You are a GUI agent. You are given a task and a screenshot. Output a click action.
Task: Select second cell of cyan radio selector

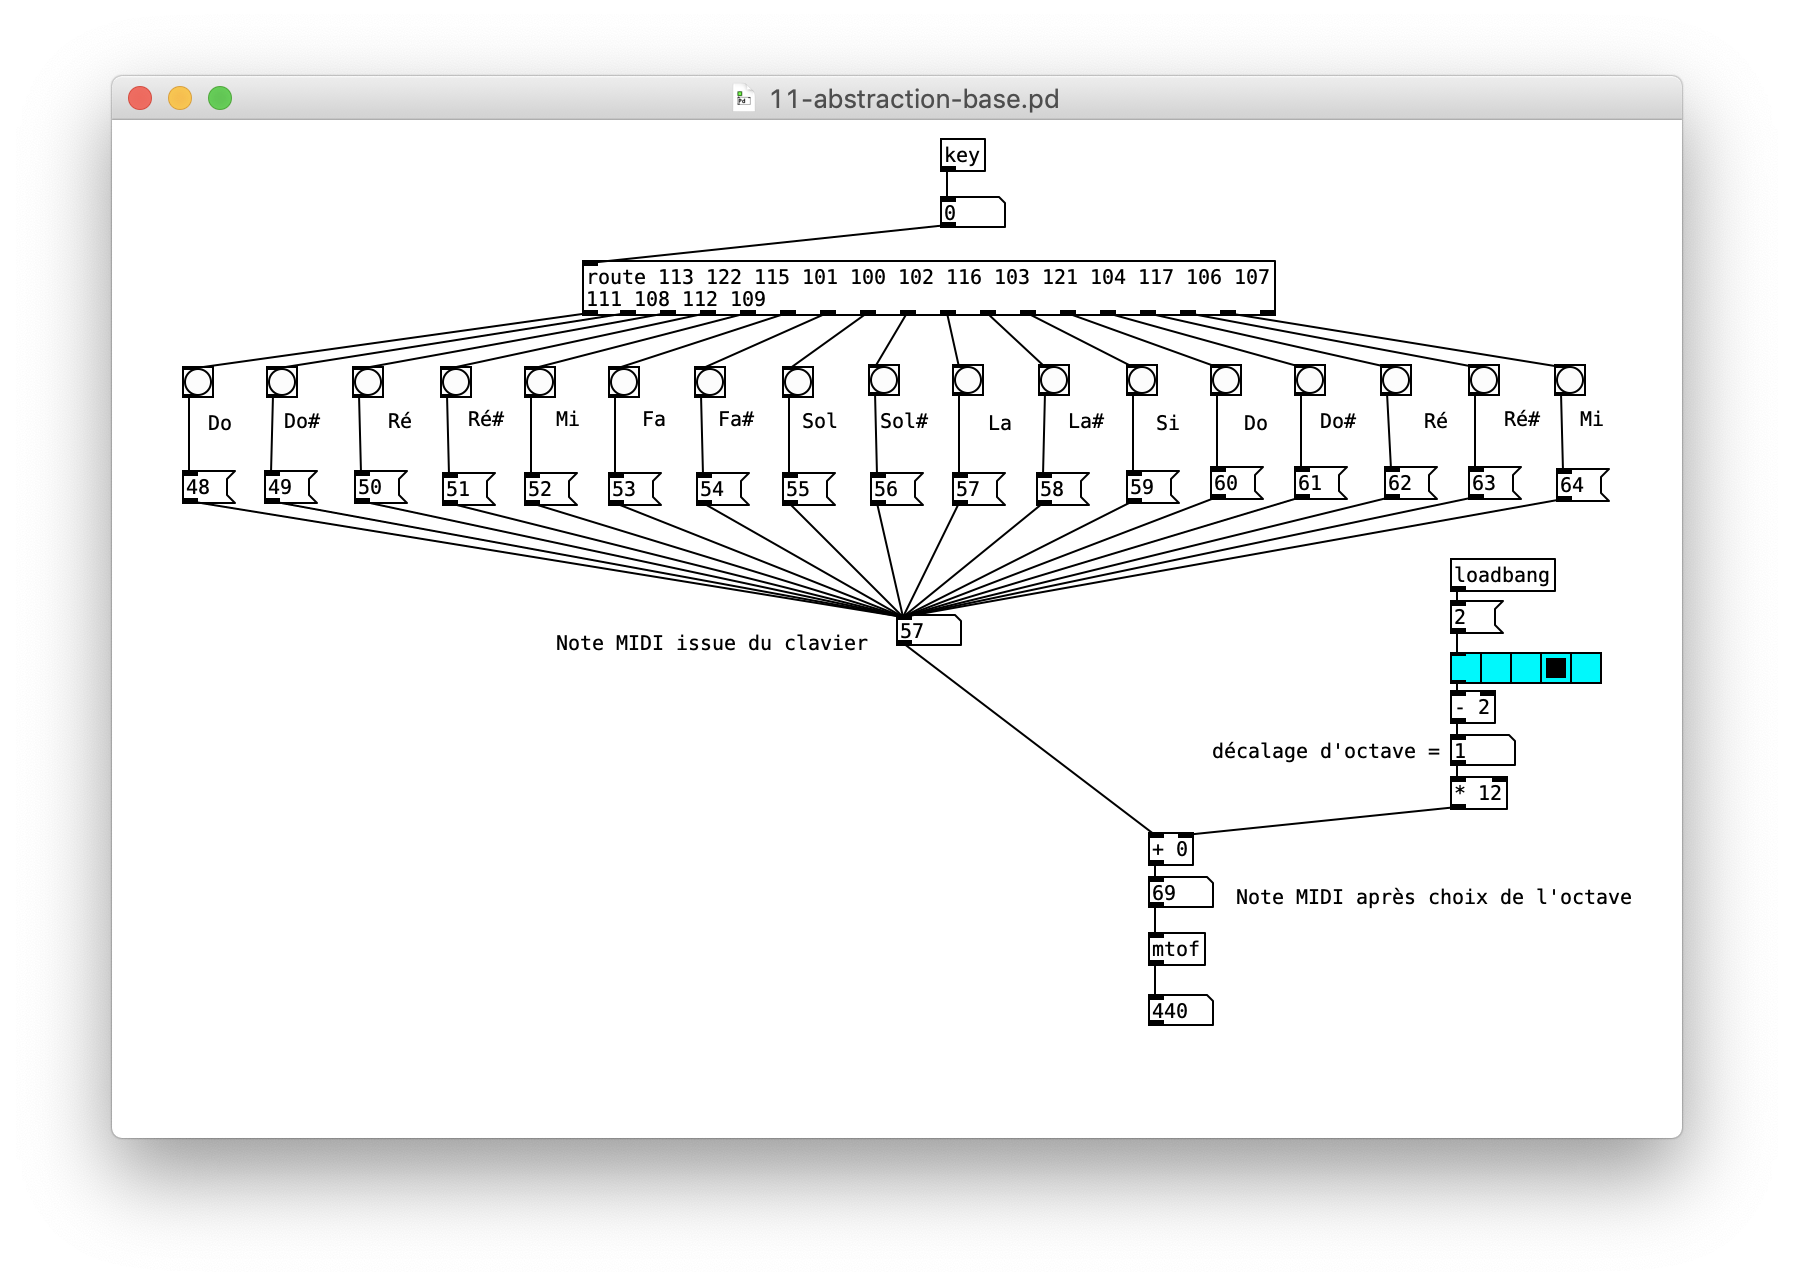1496,668
